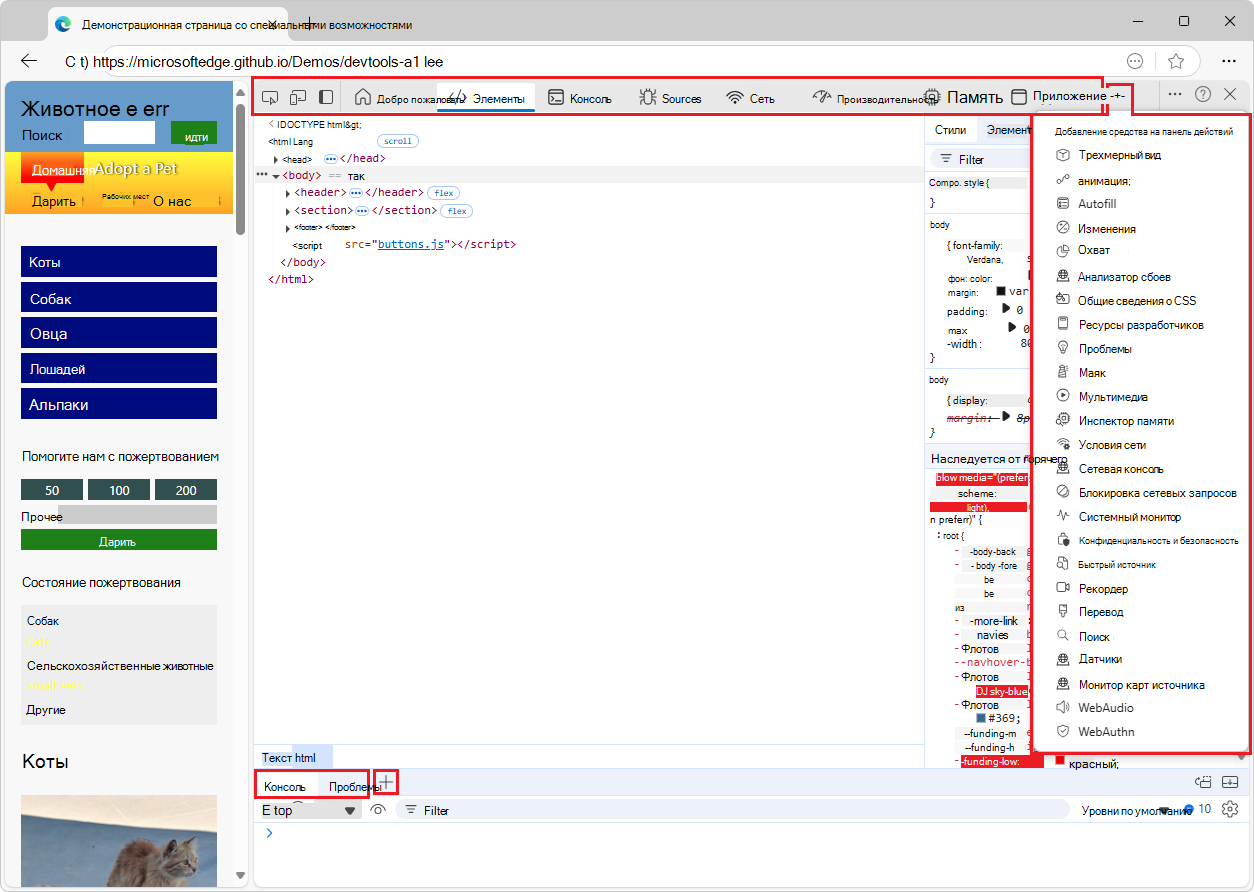
Task: Click the green Дарить donation button
Action: tap(118, 541)
